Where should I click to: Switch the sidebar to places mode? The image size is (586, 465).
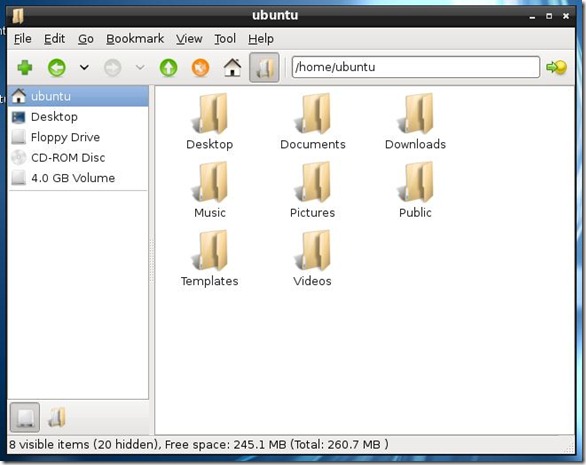coord(25,417)
